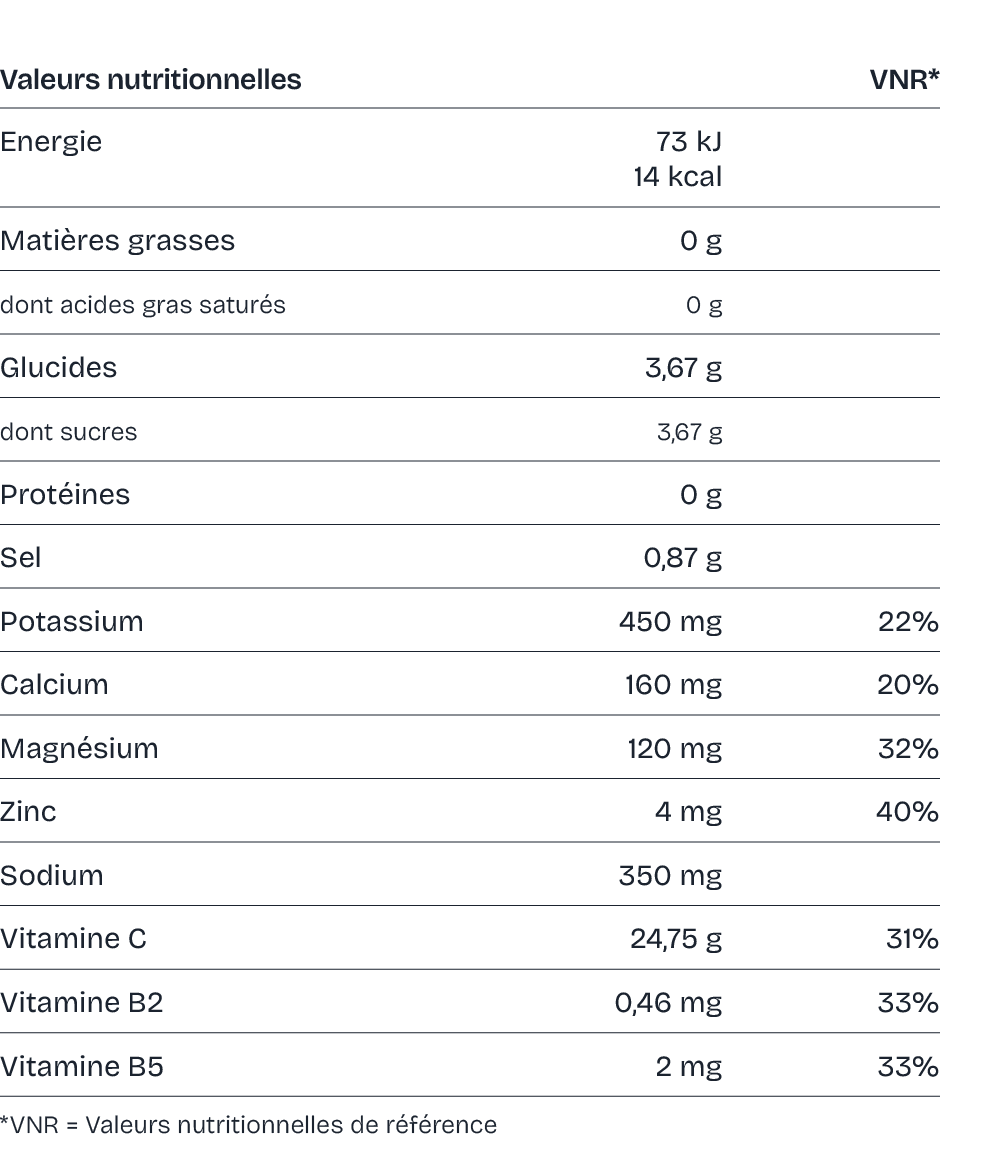990x1162 pixels.
Task: Select the Calcium 160 mg value
Action: (x=674, y=685)
